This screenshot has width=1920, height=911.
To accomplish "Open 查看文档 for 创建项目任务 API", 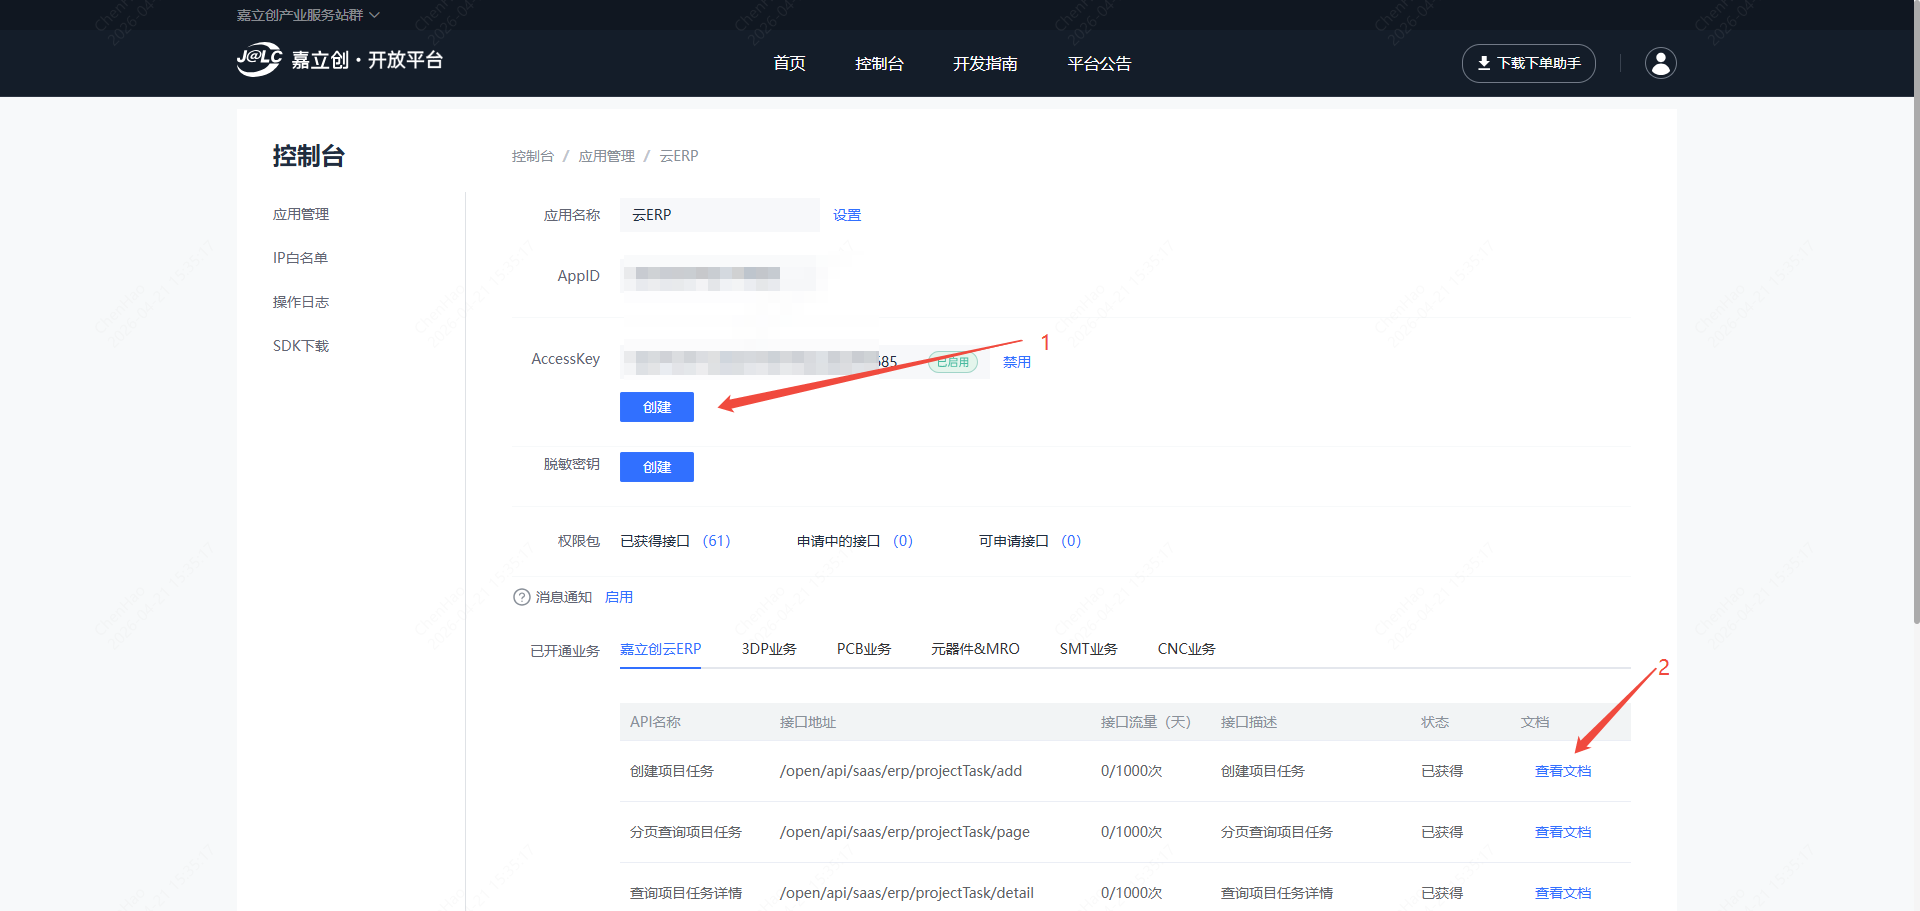I will pos(1562,771).
